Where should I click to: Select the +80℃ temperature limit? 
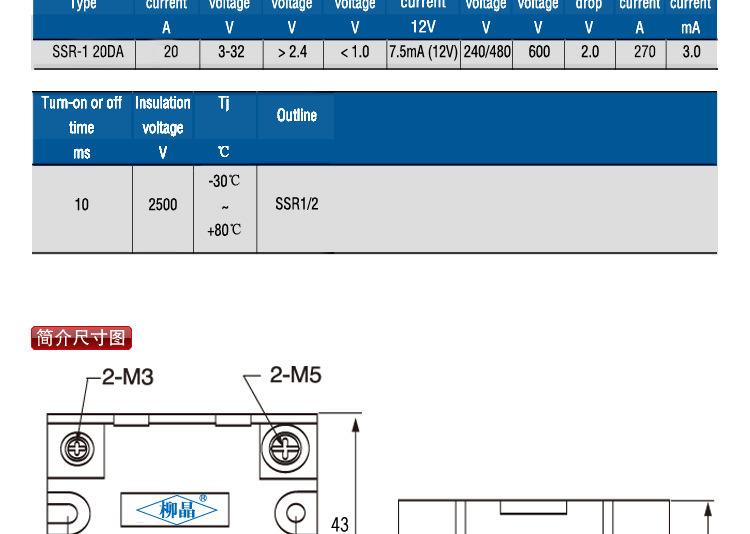pyautogui.click(x=224, y=230)
